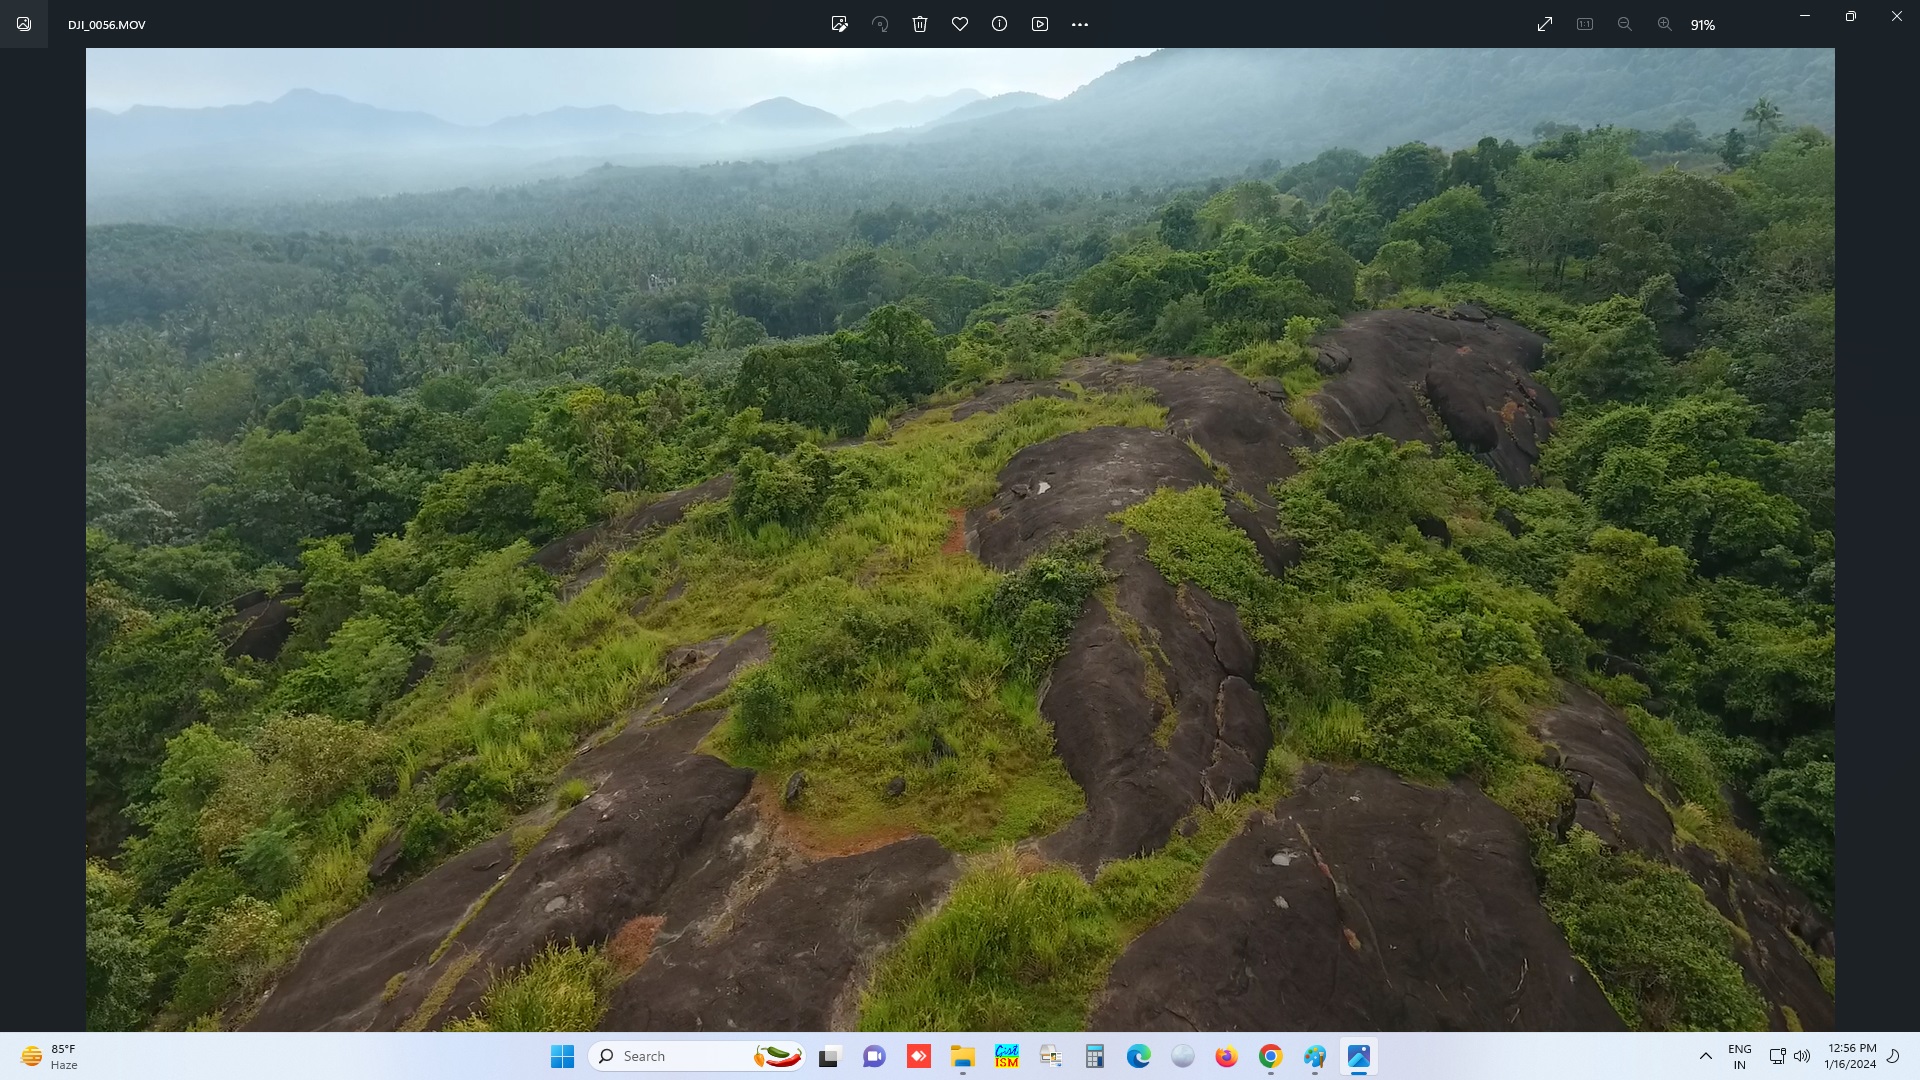1920x1080 pixels.
Task: Click the grayed-out rotate icon
Action: tap(880, 24)
